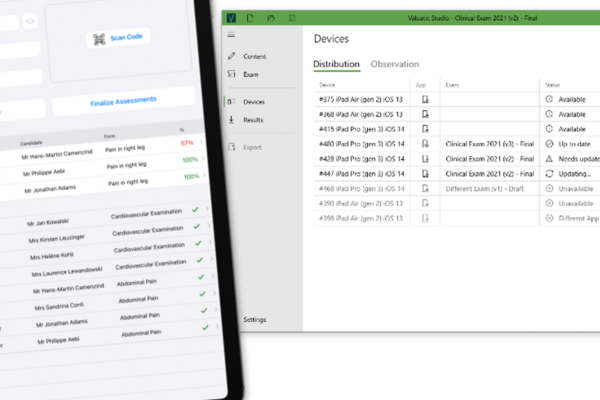The width and height of the screenshot is (600, 400).
Task: Select Devices in the sidebar
Action: 254,102
